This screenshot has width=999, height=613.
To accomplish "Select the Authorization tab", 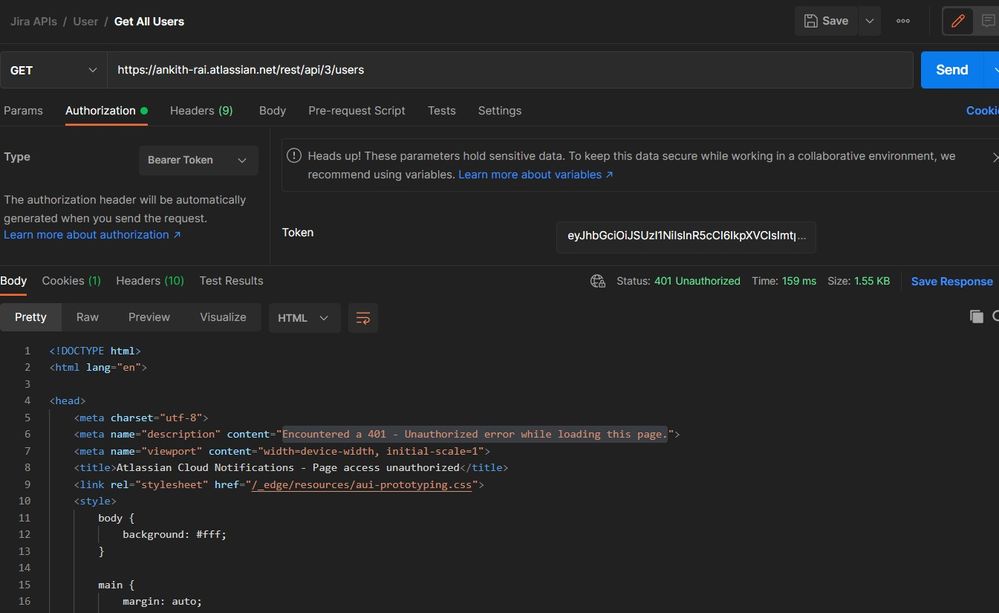I will click(106, 111).
